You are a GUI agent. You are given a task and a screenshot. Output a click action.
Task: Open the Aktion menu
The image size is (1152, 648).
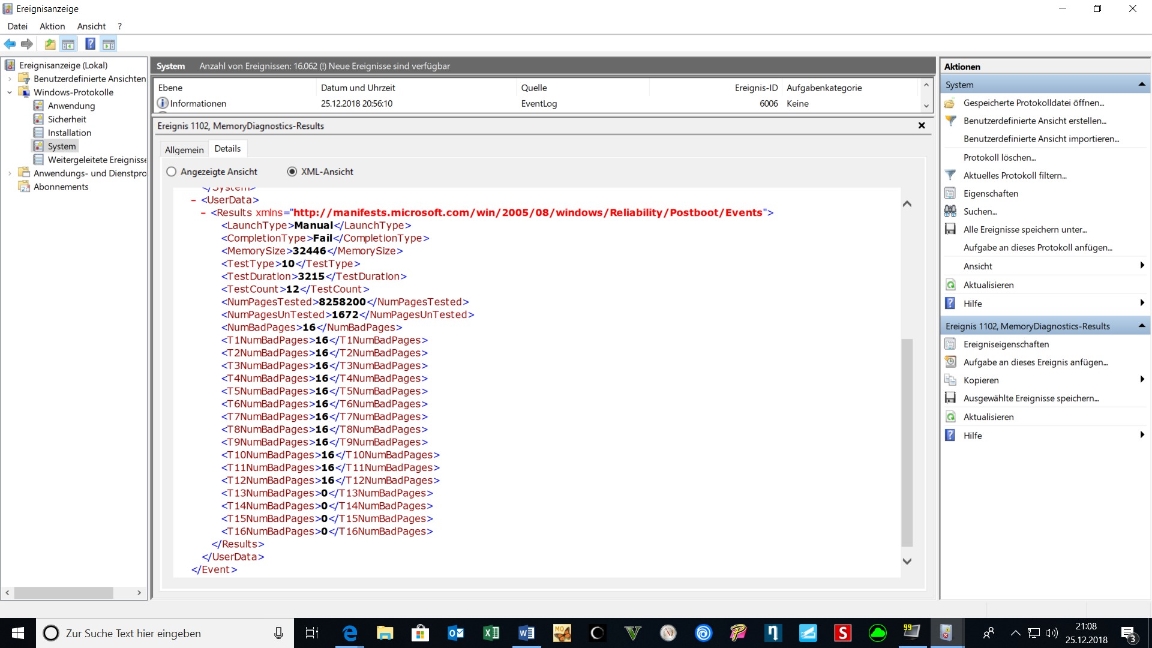[52, 26]
